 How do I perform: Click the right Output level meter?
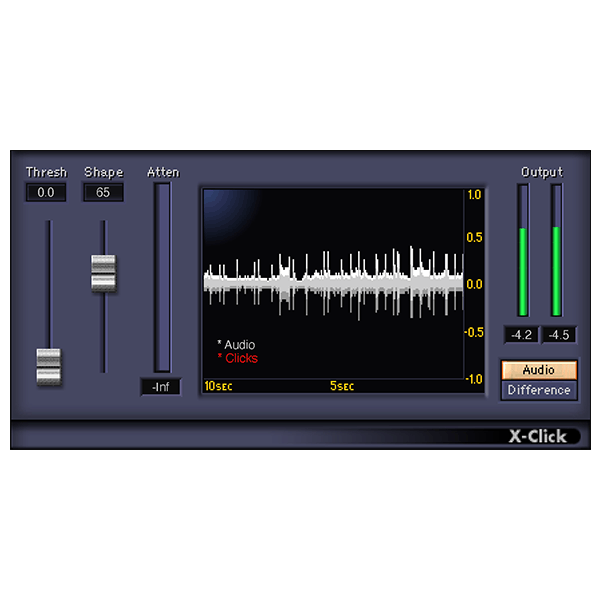pyautogui.click(x=556, y=250)
